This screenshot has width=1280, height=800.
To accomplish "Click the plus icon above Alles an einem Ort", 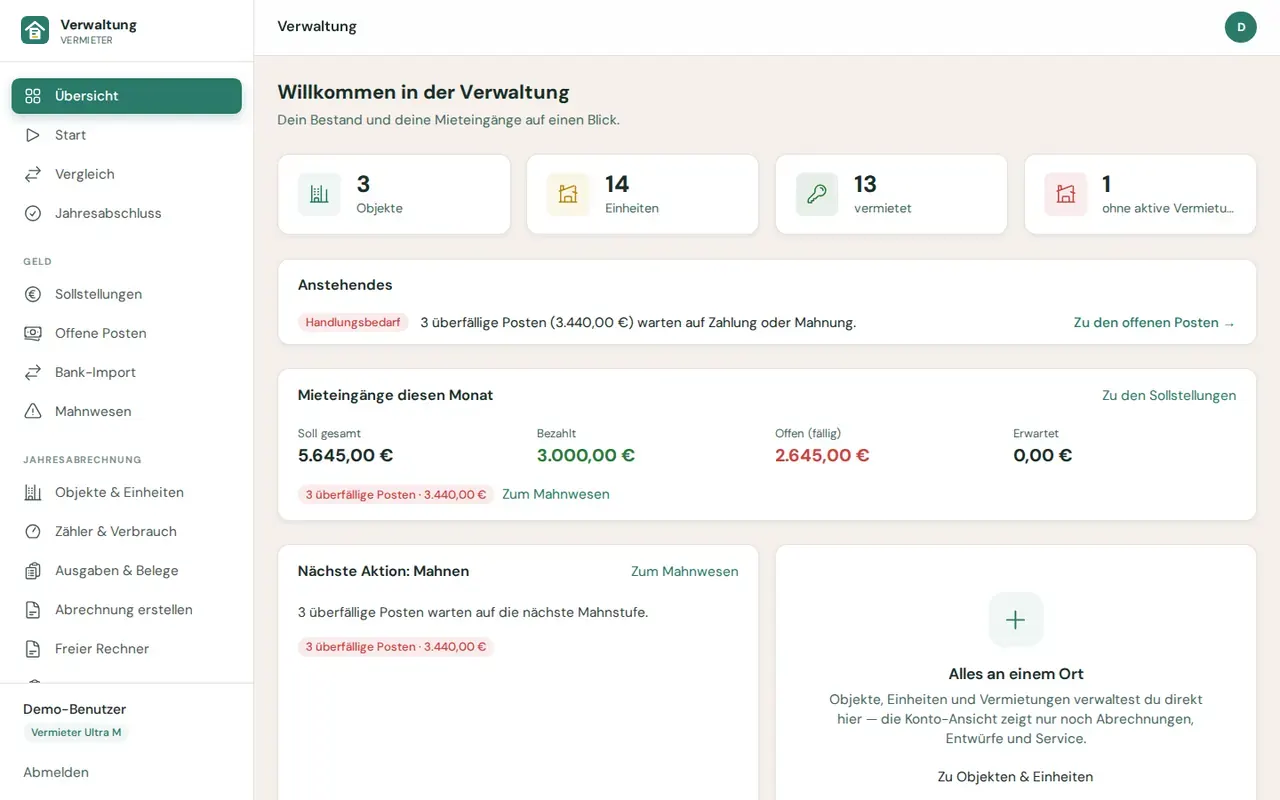I will pyautogui.click(x=1016, y=620).
